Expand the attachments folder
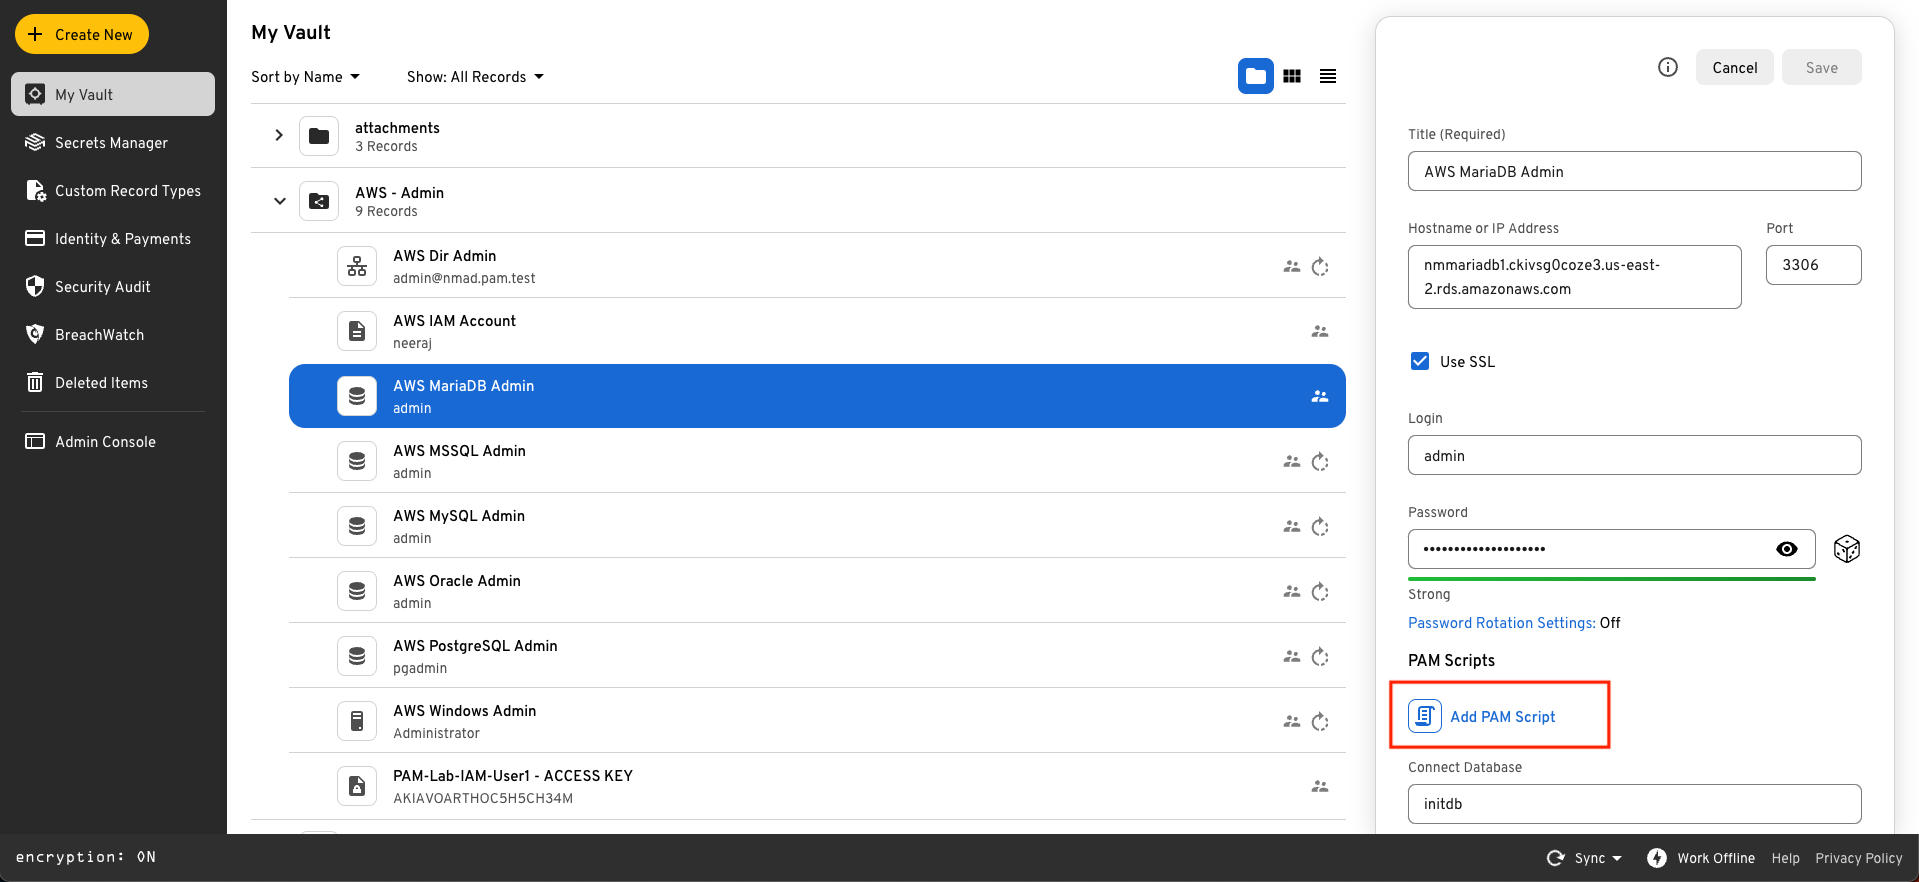The height and width of the screenshot is (882, 1919). pos(279,135)
